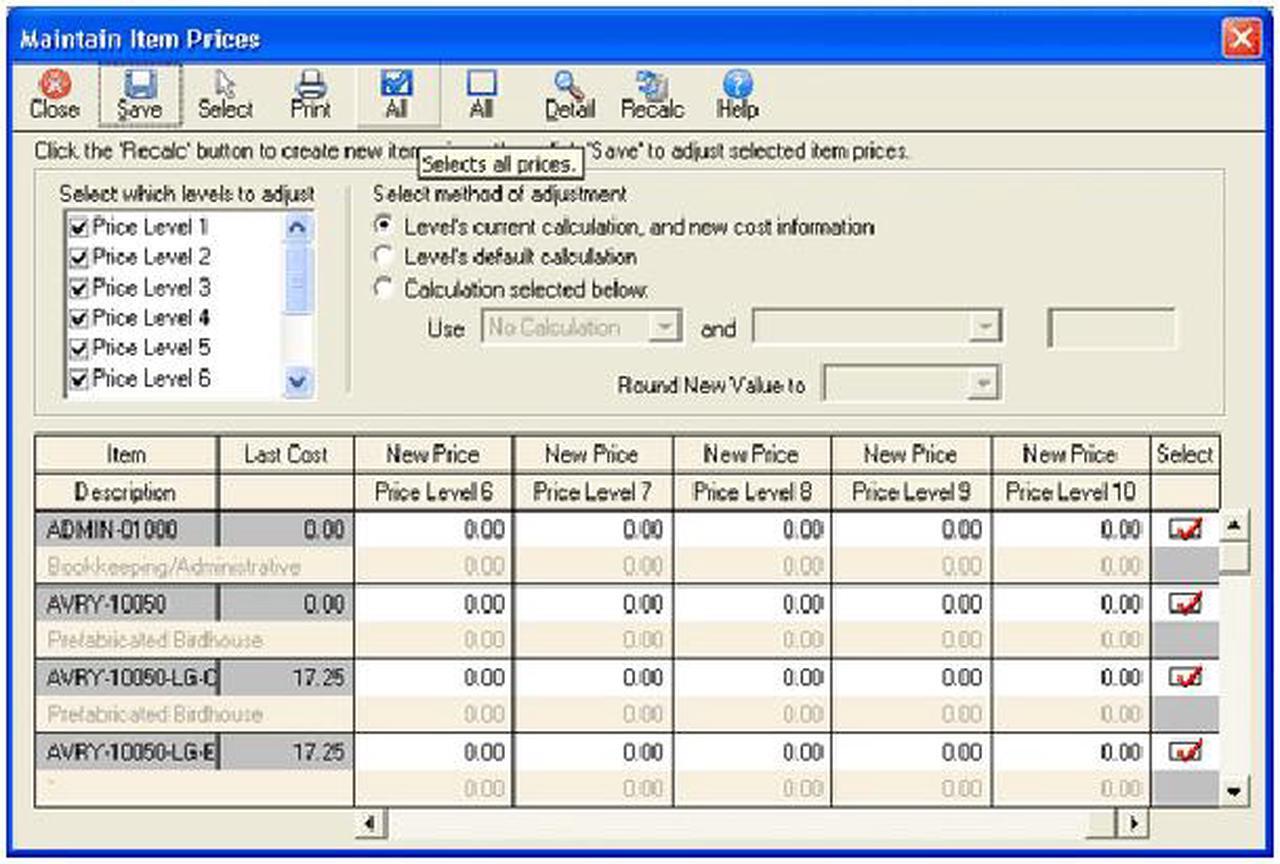Uncheck Price Level 4
This screenshot has width=1280, height=864.
pyautogui.click(x=79, y=319)
